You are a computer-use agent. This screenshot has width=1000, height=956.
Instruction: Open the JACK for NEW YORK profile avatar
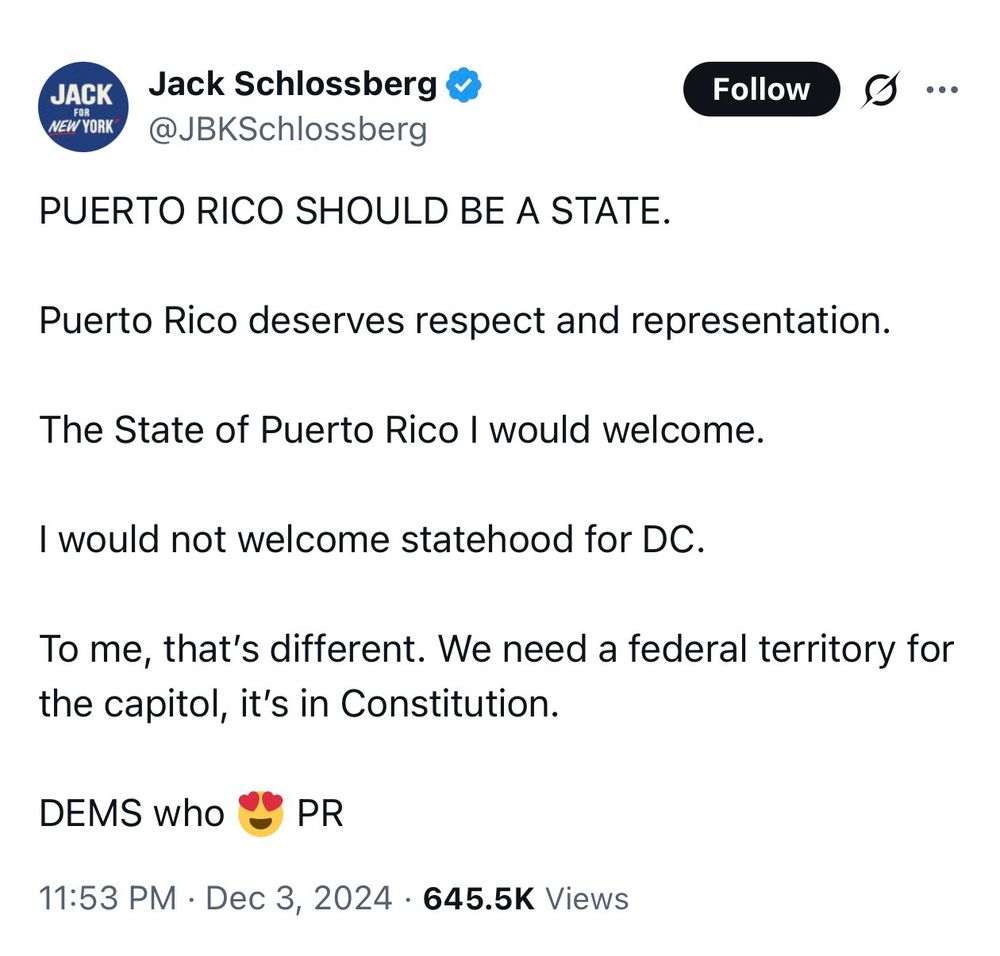point(82,104)
